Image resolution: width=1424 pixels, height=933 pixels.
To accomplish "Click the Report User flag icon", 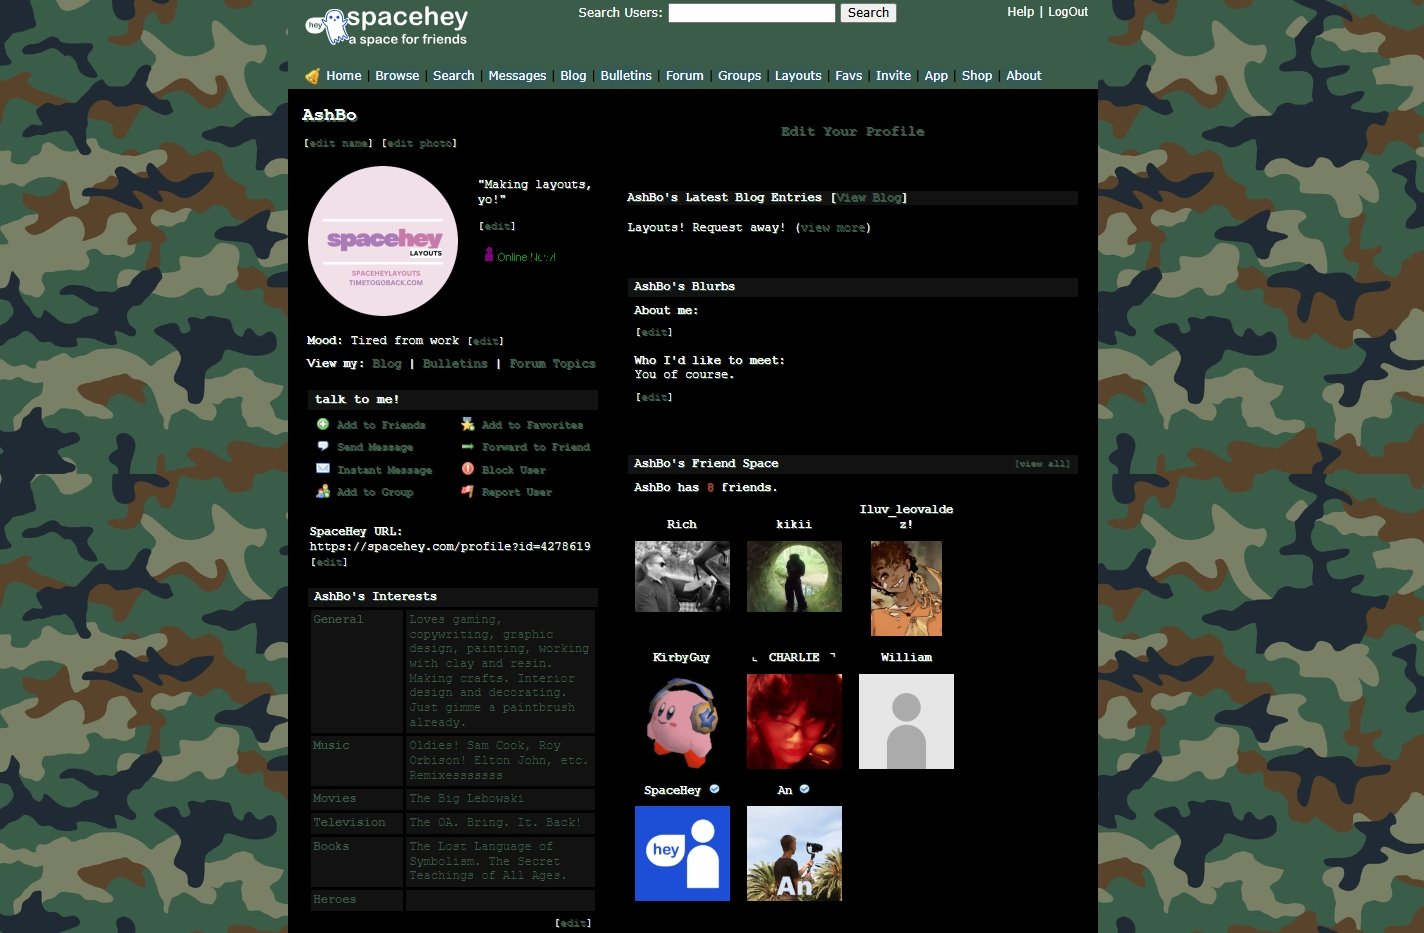I will [x=467, y=492].
